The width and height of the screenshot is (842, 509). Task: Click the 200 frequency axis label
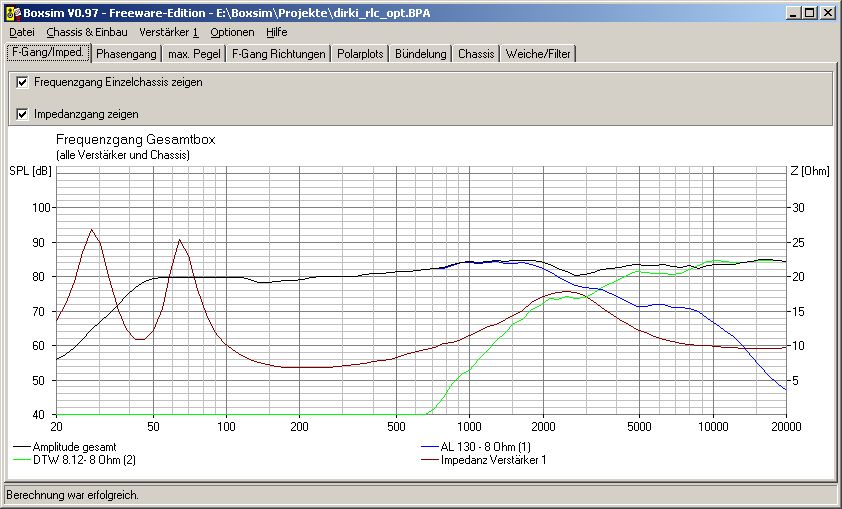[299, 427]
